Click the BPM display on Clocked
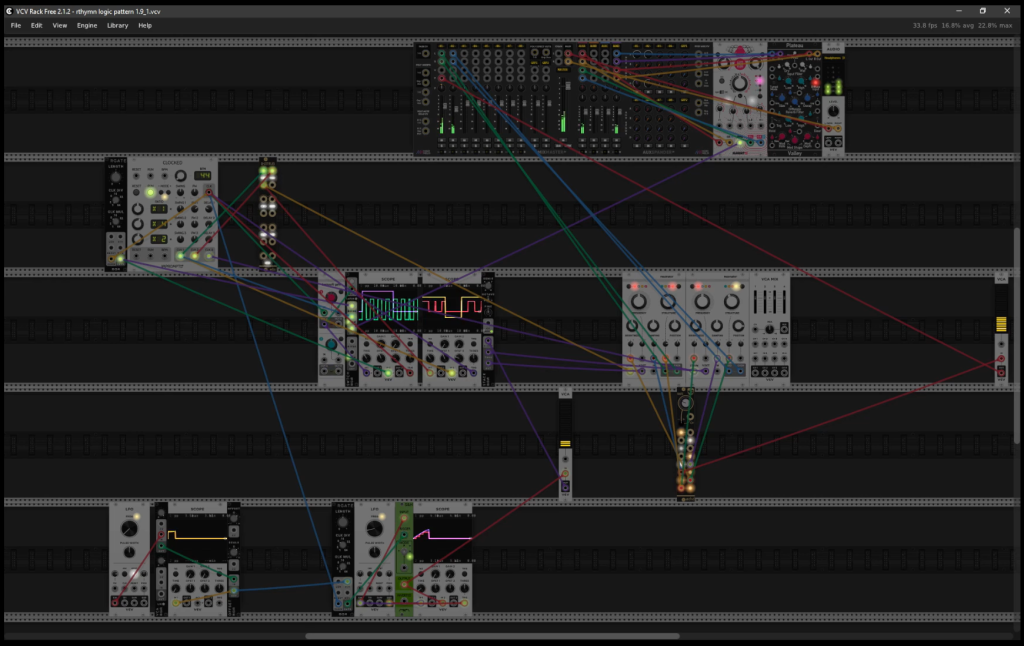Screen dimensions: 1024x646 202,176
